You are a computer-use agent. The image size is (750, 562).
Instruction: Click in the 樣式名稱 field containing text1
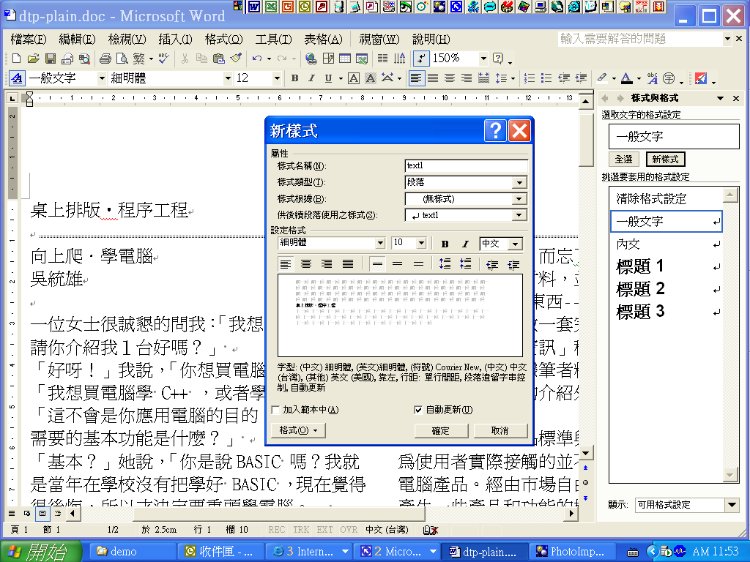[x=466, y=165]
